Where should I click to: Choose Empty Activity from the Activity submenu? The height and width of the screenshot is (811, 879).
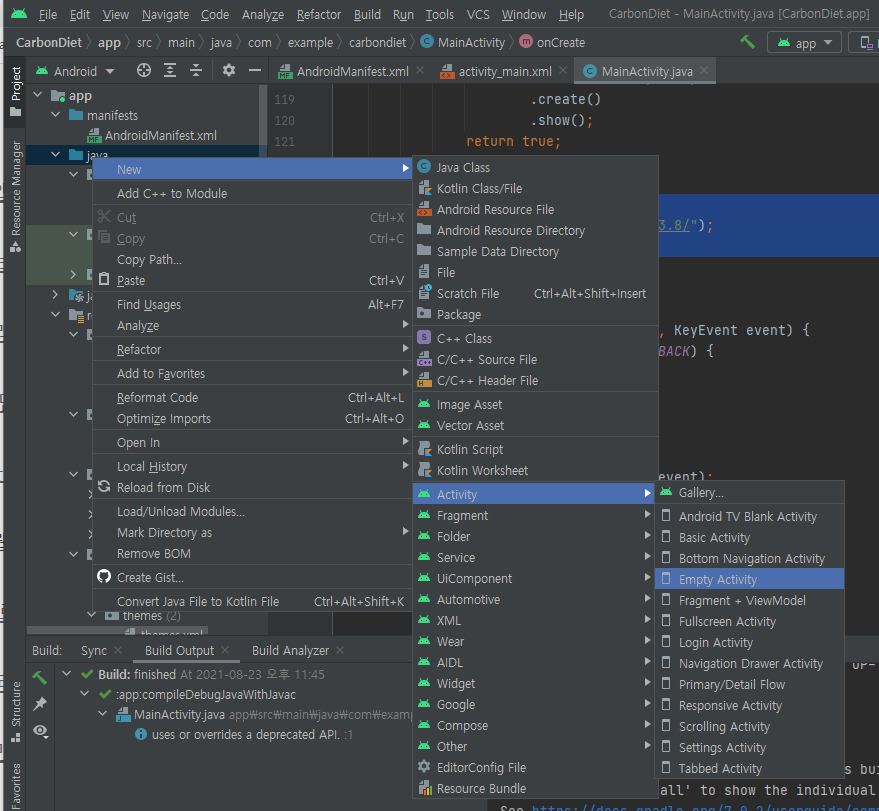coord(749,579)
